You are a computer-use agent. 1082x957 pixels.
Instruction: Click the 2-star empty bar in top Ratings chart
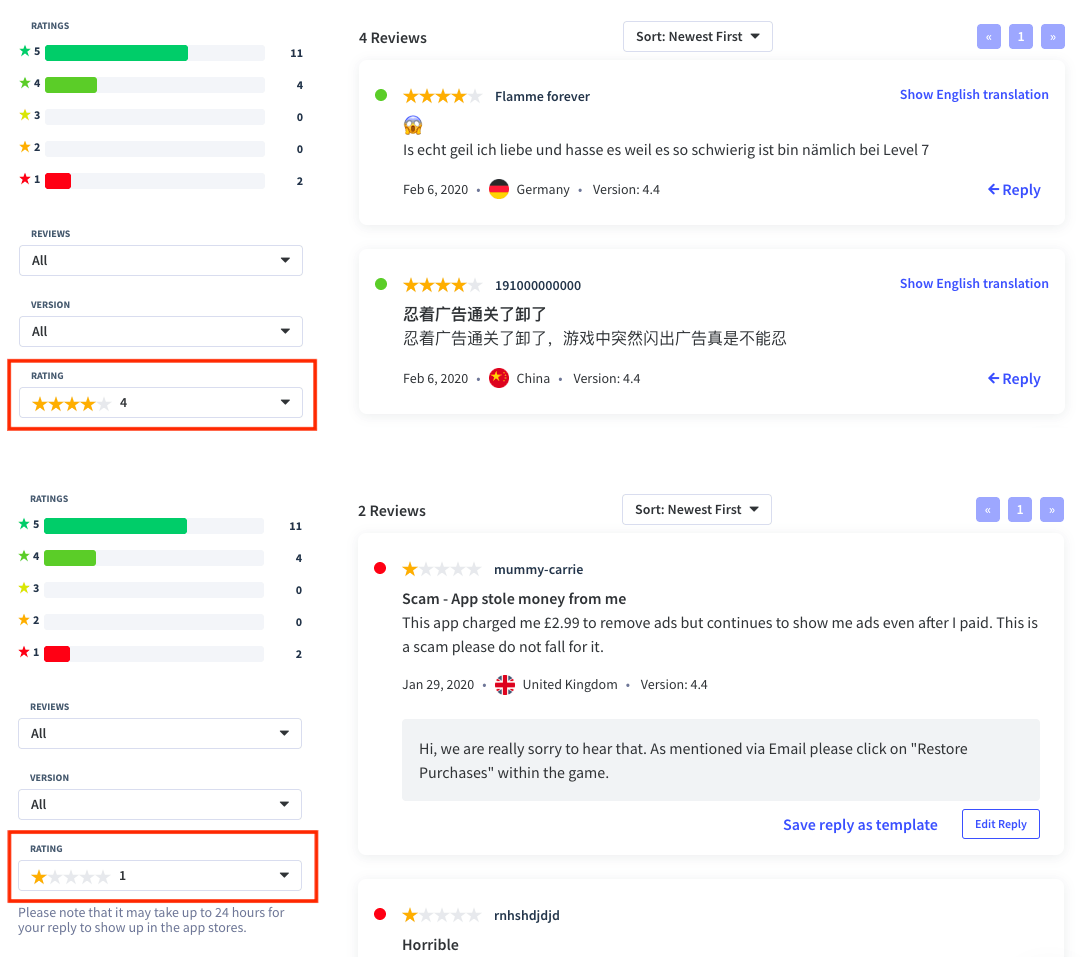tap(155, 149)
